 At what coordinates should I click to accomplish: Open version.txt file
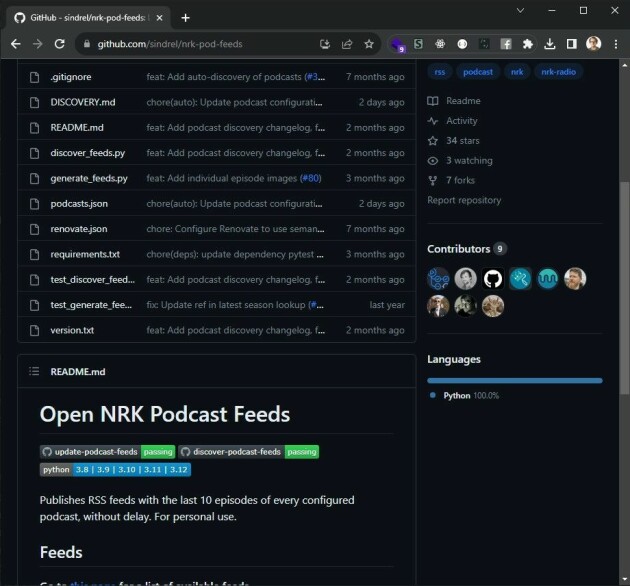[x=72, y=330]
